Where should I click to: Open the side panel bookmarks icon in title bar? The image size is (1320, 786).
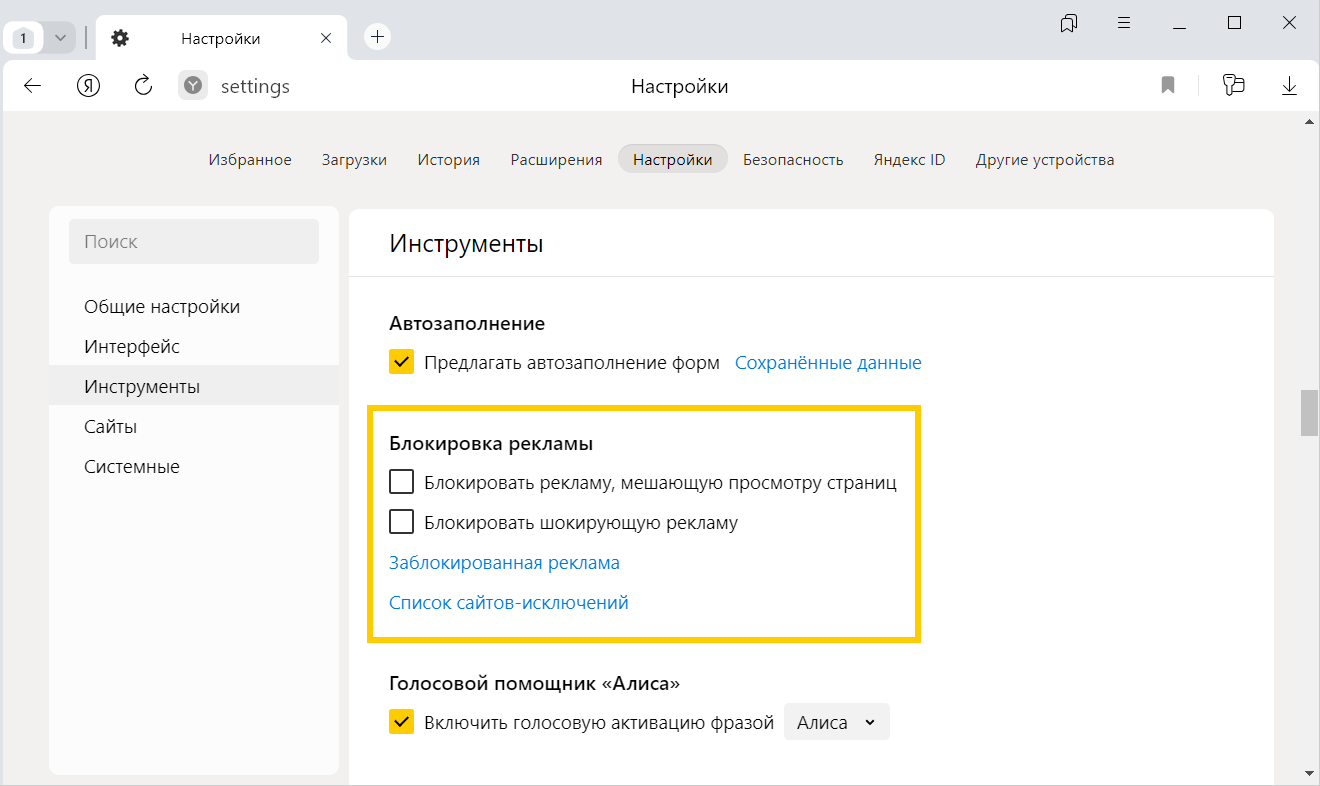pyautogui.click(x=1069, y=23)
